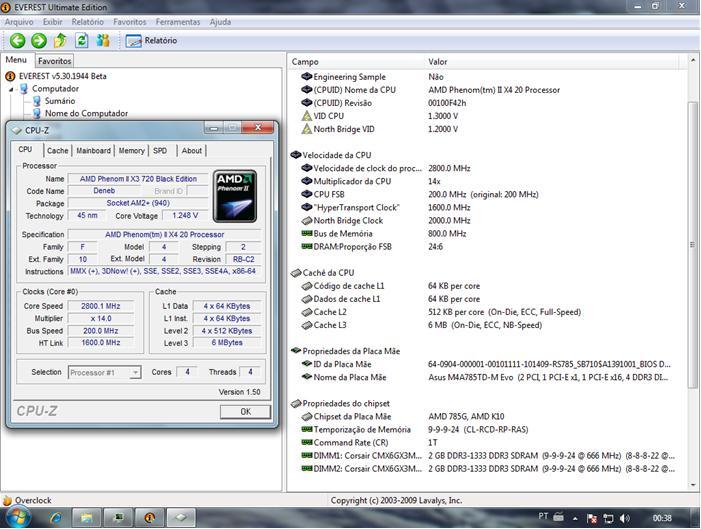
Task: Open the Cache tab in CPU-Z
Action: 58,151
